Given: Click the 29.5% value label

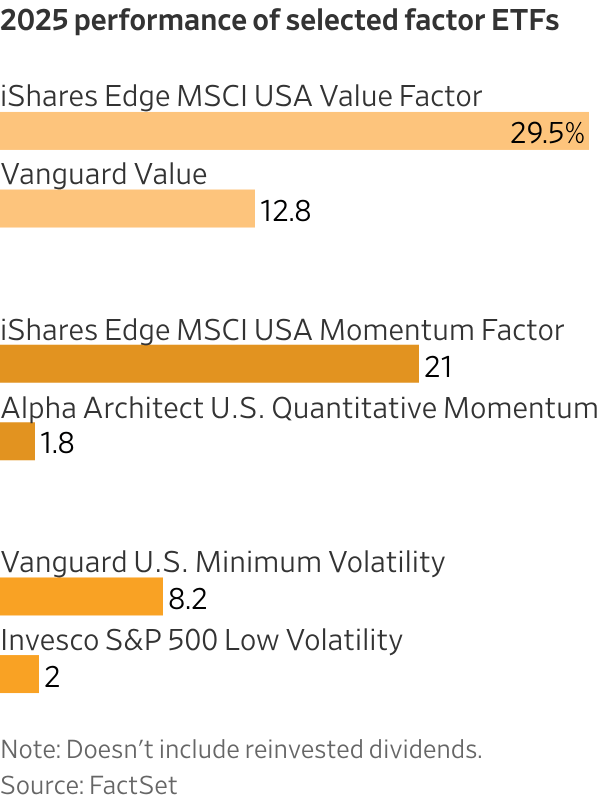Looking at the screenshot, I should point(547,133).
